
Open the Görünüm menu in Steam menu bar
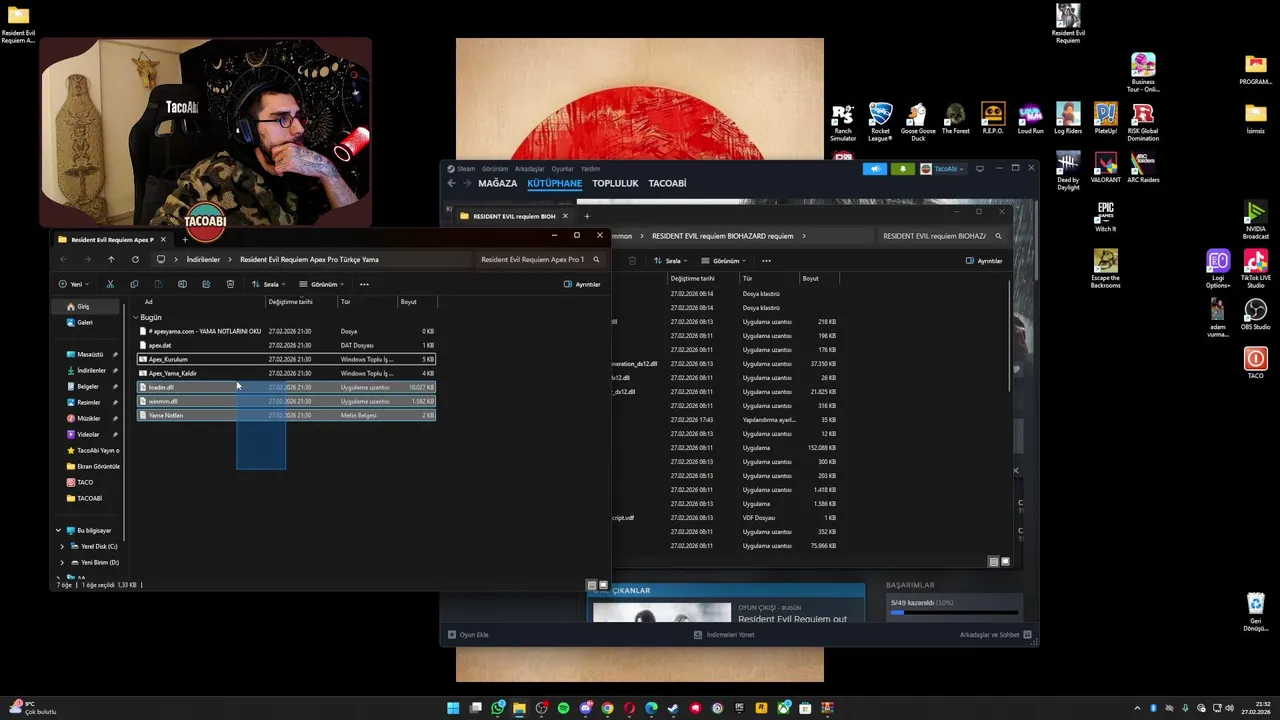click(x=495, y=169)
